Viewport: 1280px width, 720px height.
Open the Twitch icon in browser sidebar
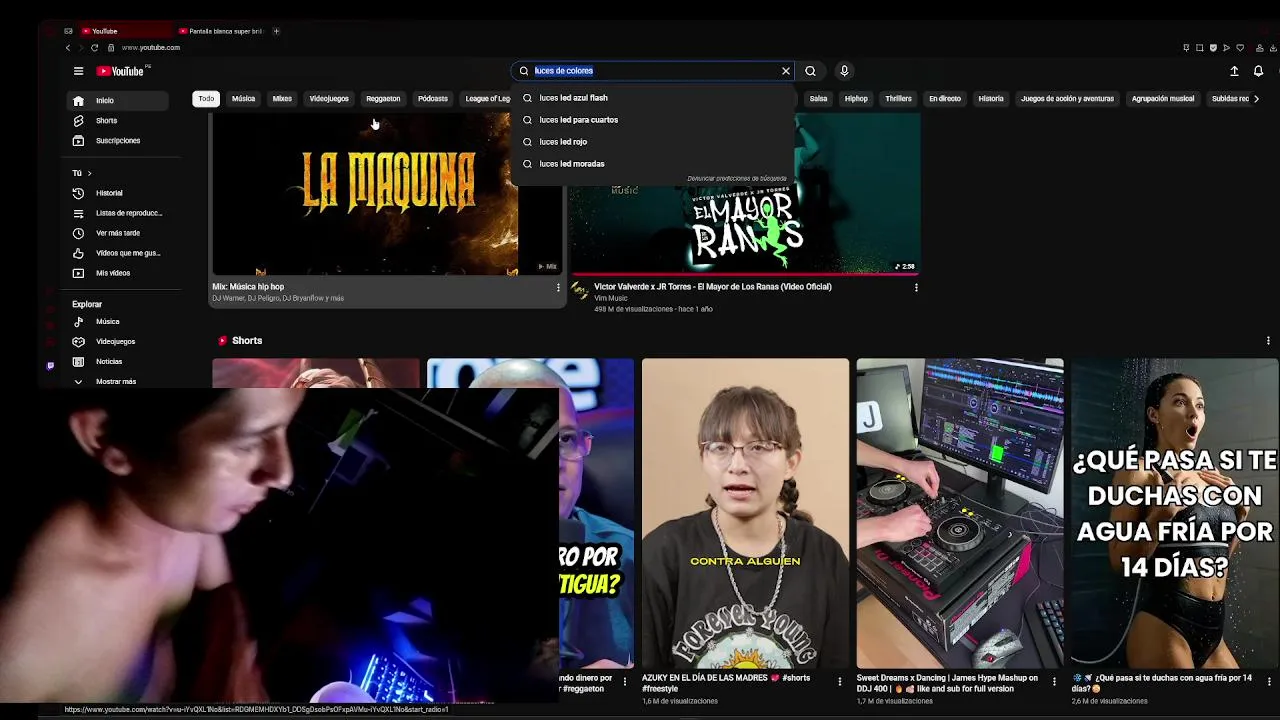(50, 366)
